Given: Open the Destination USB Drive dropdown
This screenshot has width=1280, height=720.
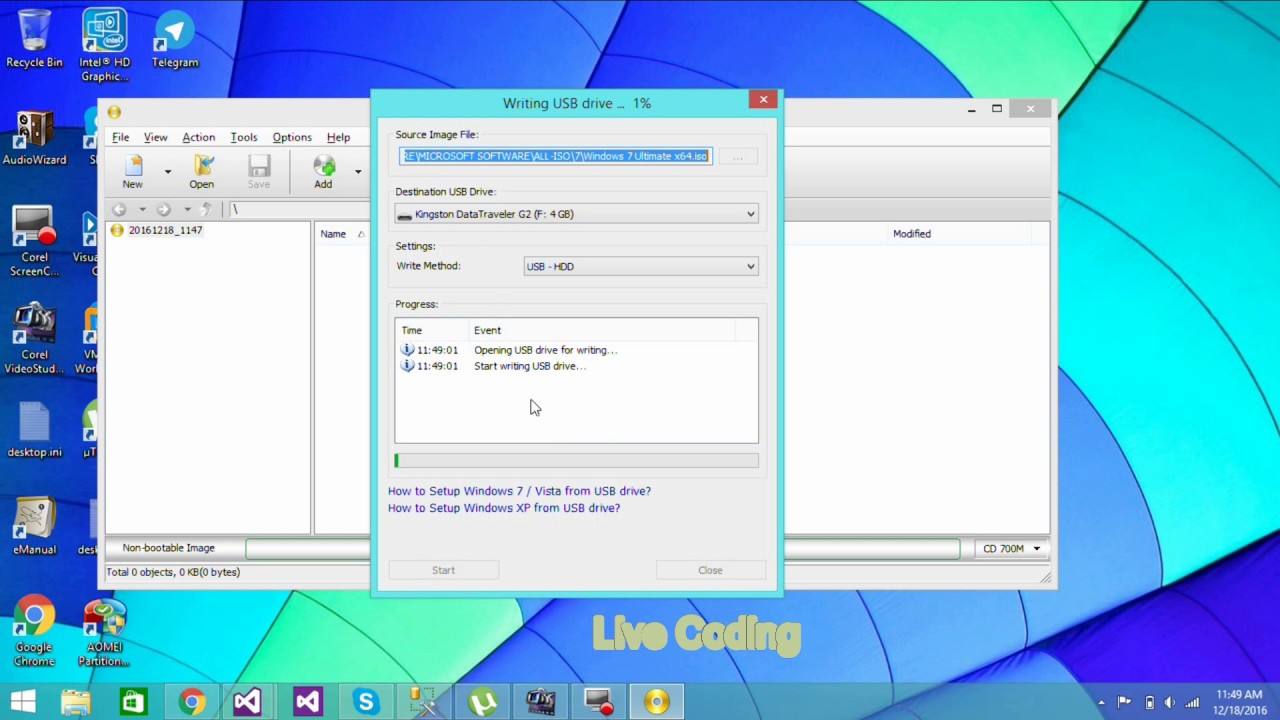Looking at the screenshot, I should pos(576,214).
